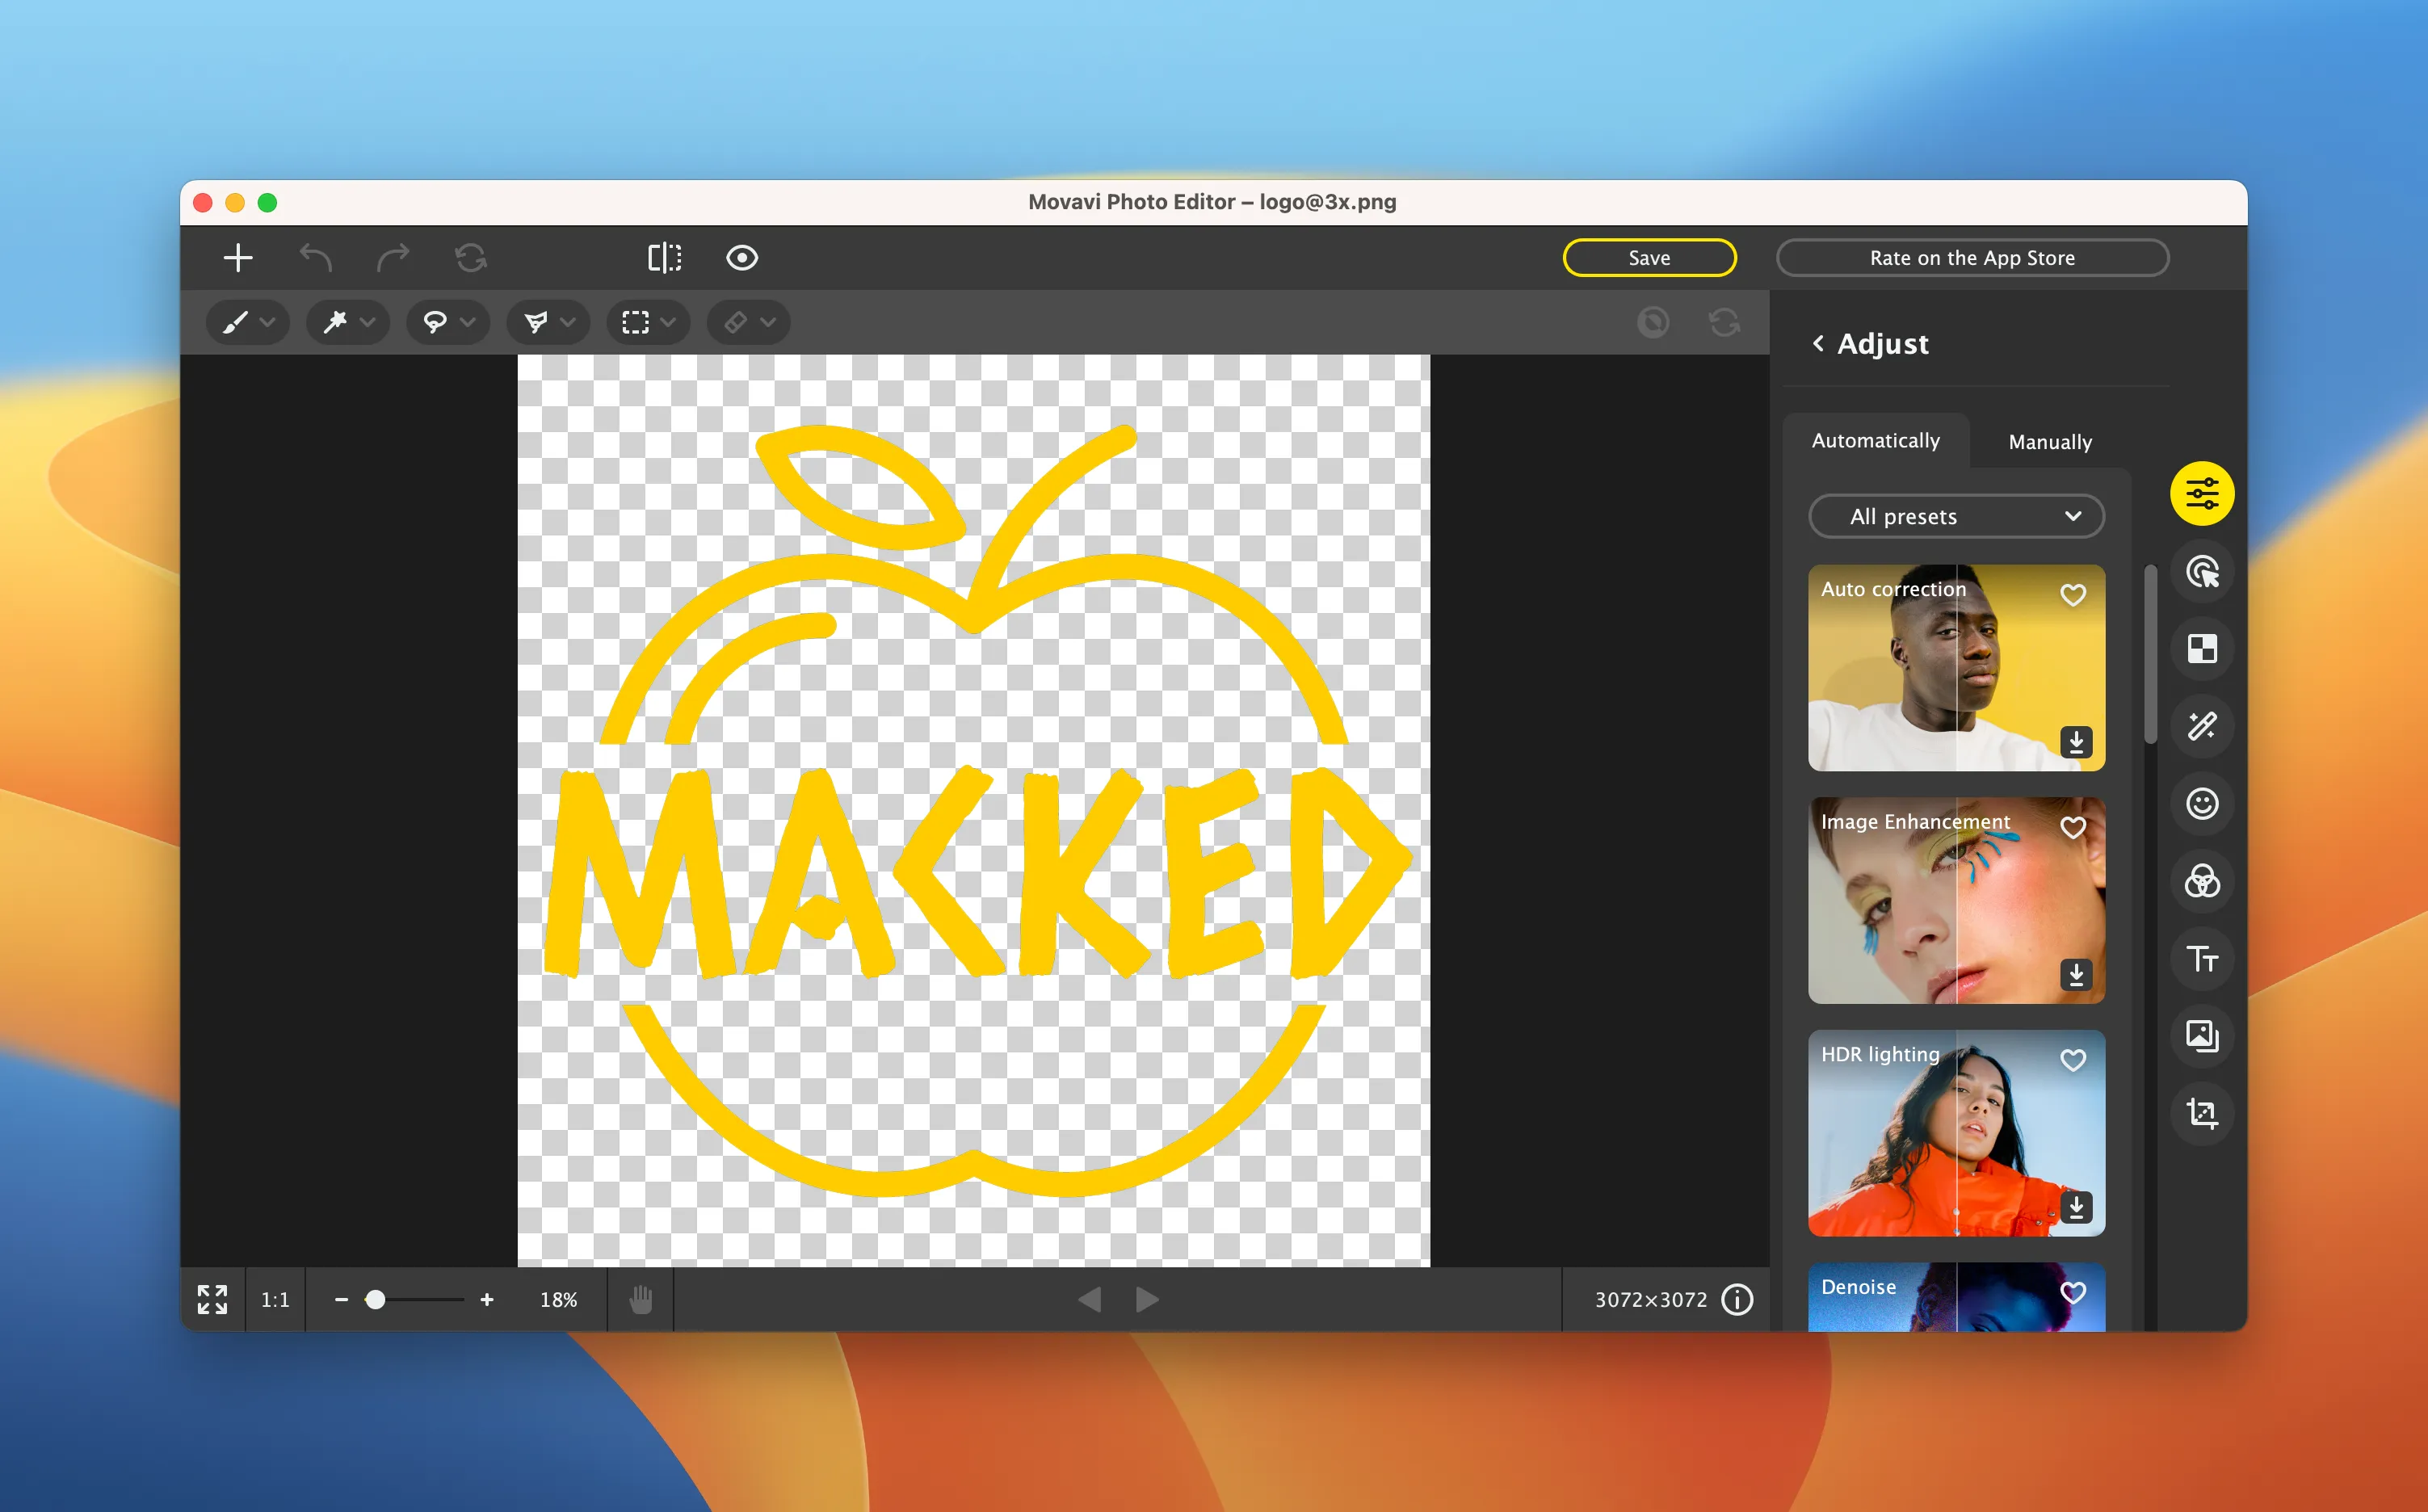Favorite the HDR lighting preset
2428x1512 pixels.
click(2073, 1060)
